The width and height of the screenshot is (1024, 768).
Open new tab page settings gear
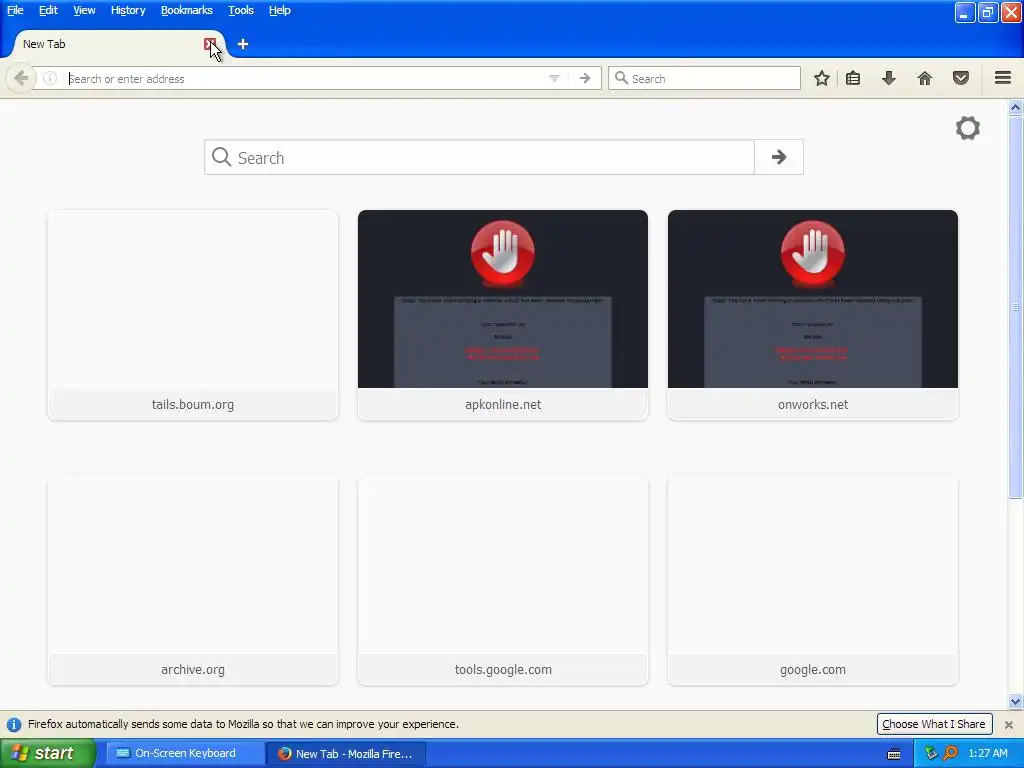coord(968,128)
